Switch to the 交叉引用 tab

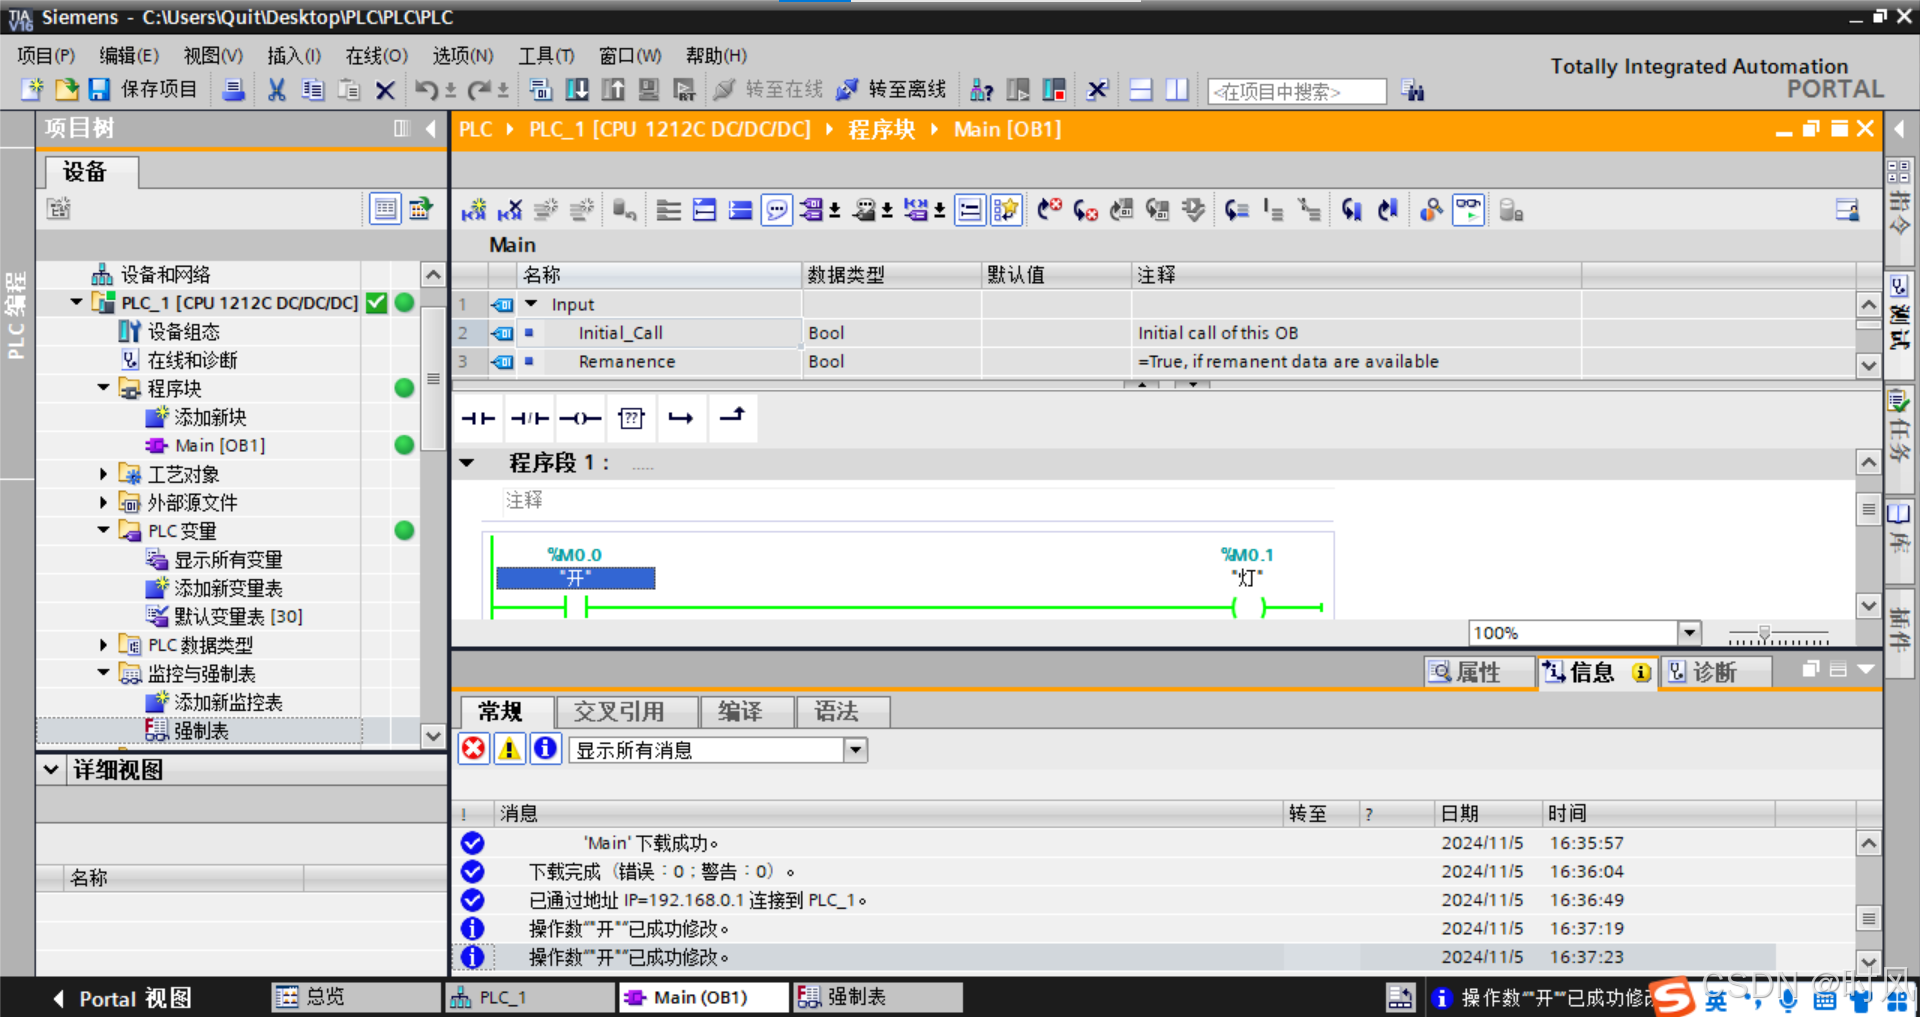(626, 712)
